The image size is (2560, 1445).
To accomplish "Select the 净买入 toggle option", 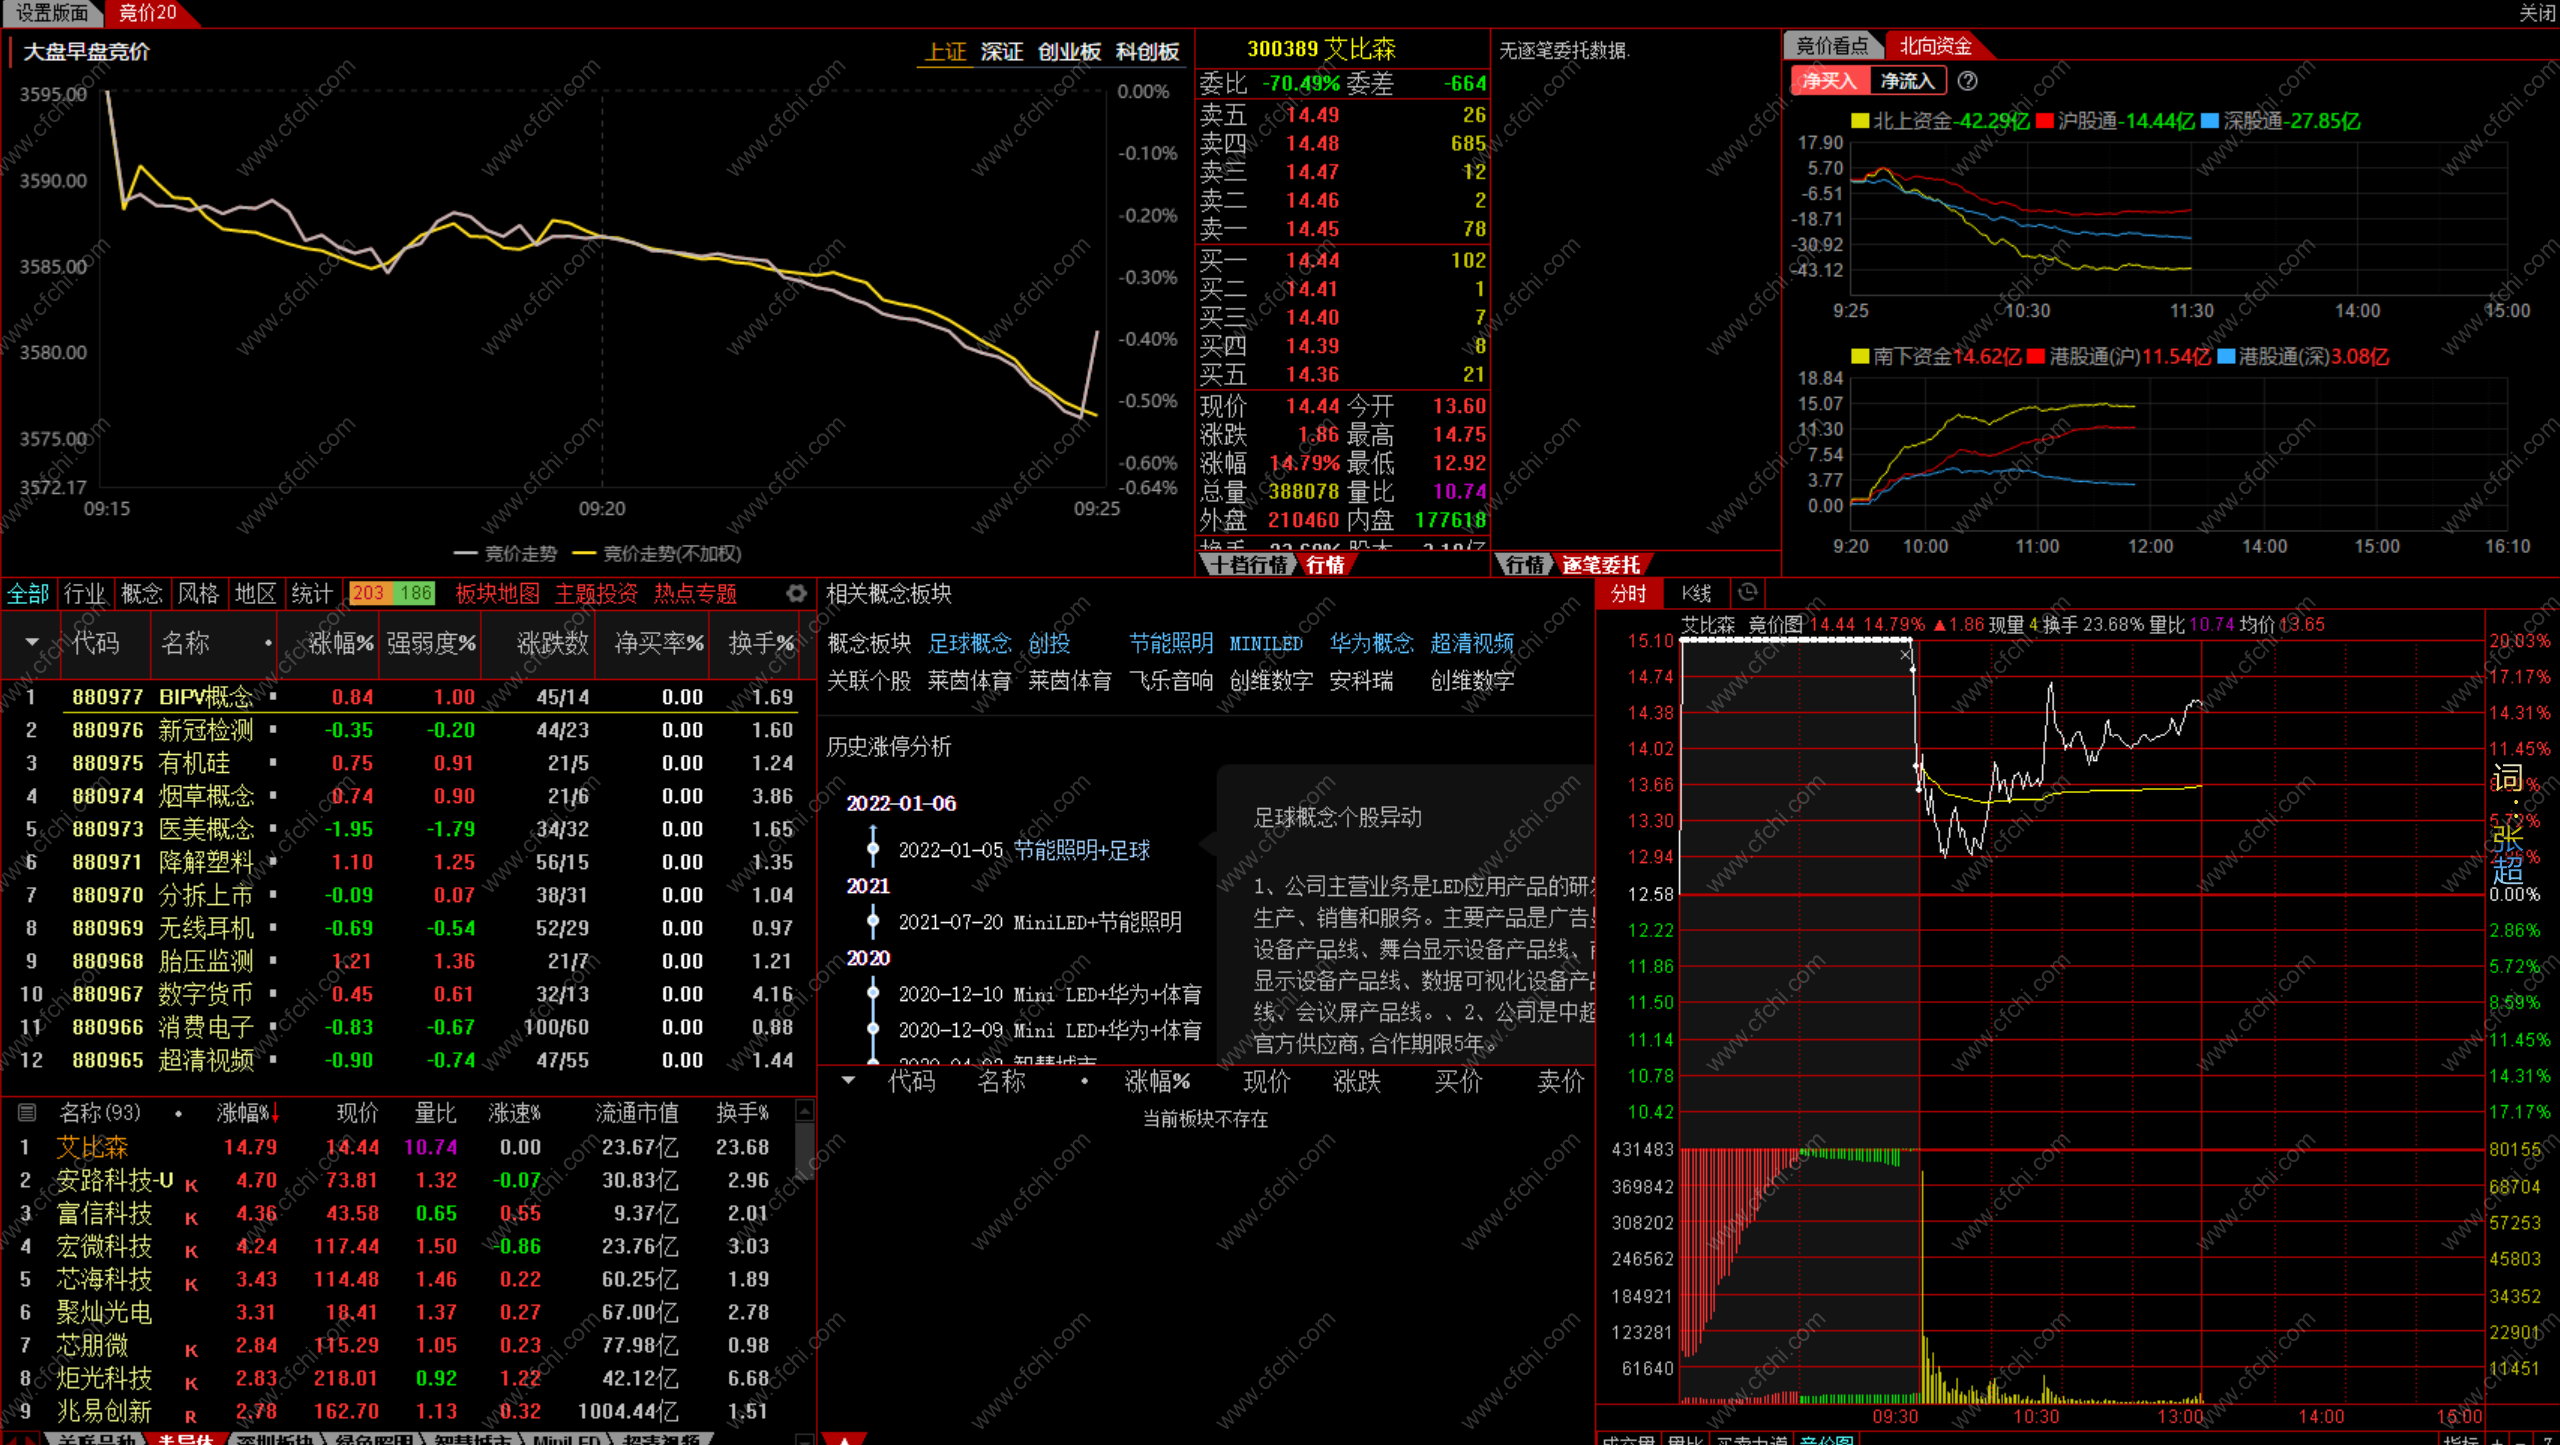I will click(1828, 81).
